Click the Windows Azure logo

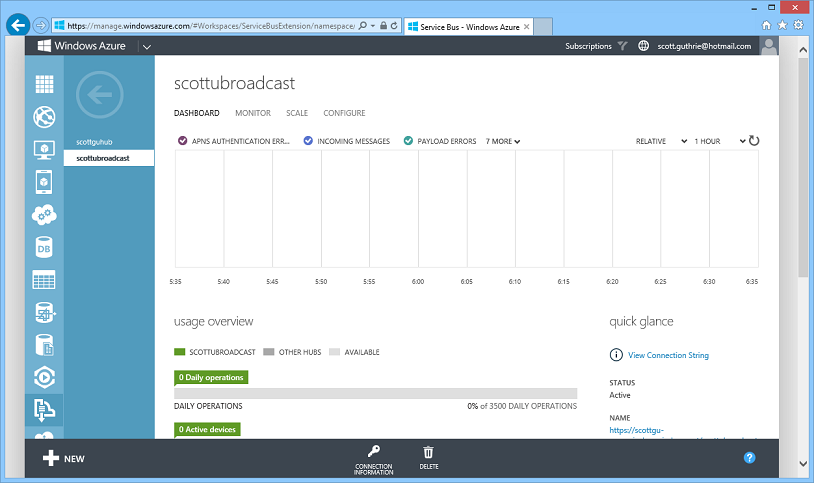82,46
